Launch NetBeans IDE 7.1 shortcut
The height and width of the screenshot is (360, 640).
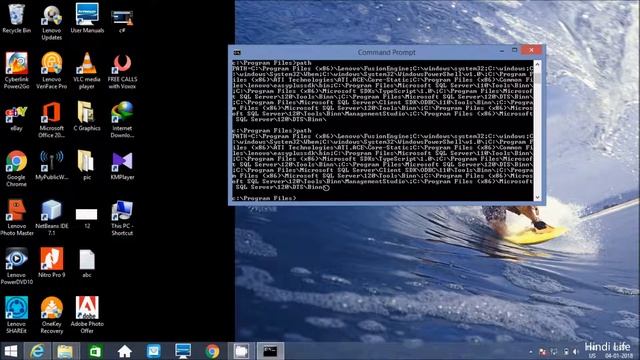pos(51,218)
